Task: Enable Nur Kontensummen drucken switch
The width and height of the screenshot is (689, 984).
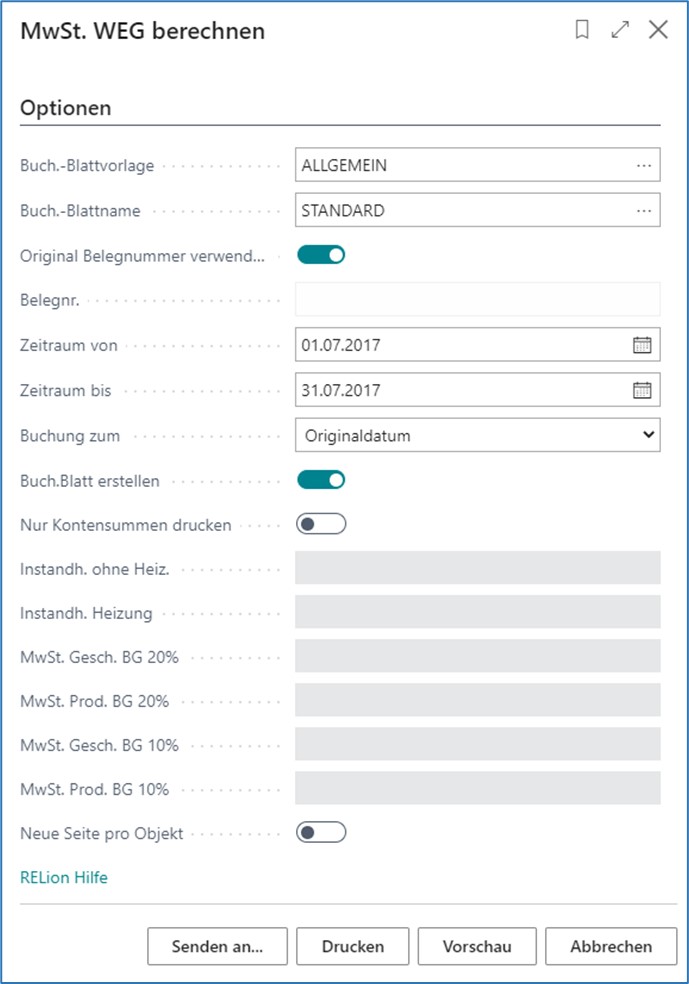Action: point(321,524)
